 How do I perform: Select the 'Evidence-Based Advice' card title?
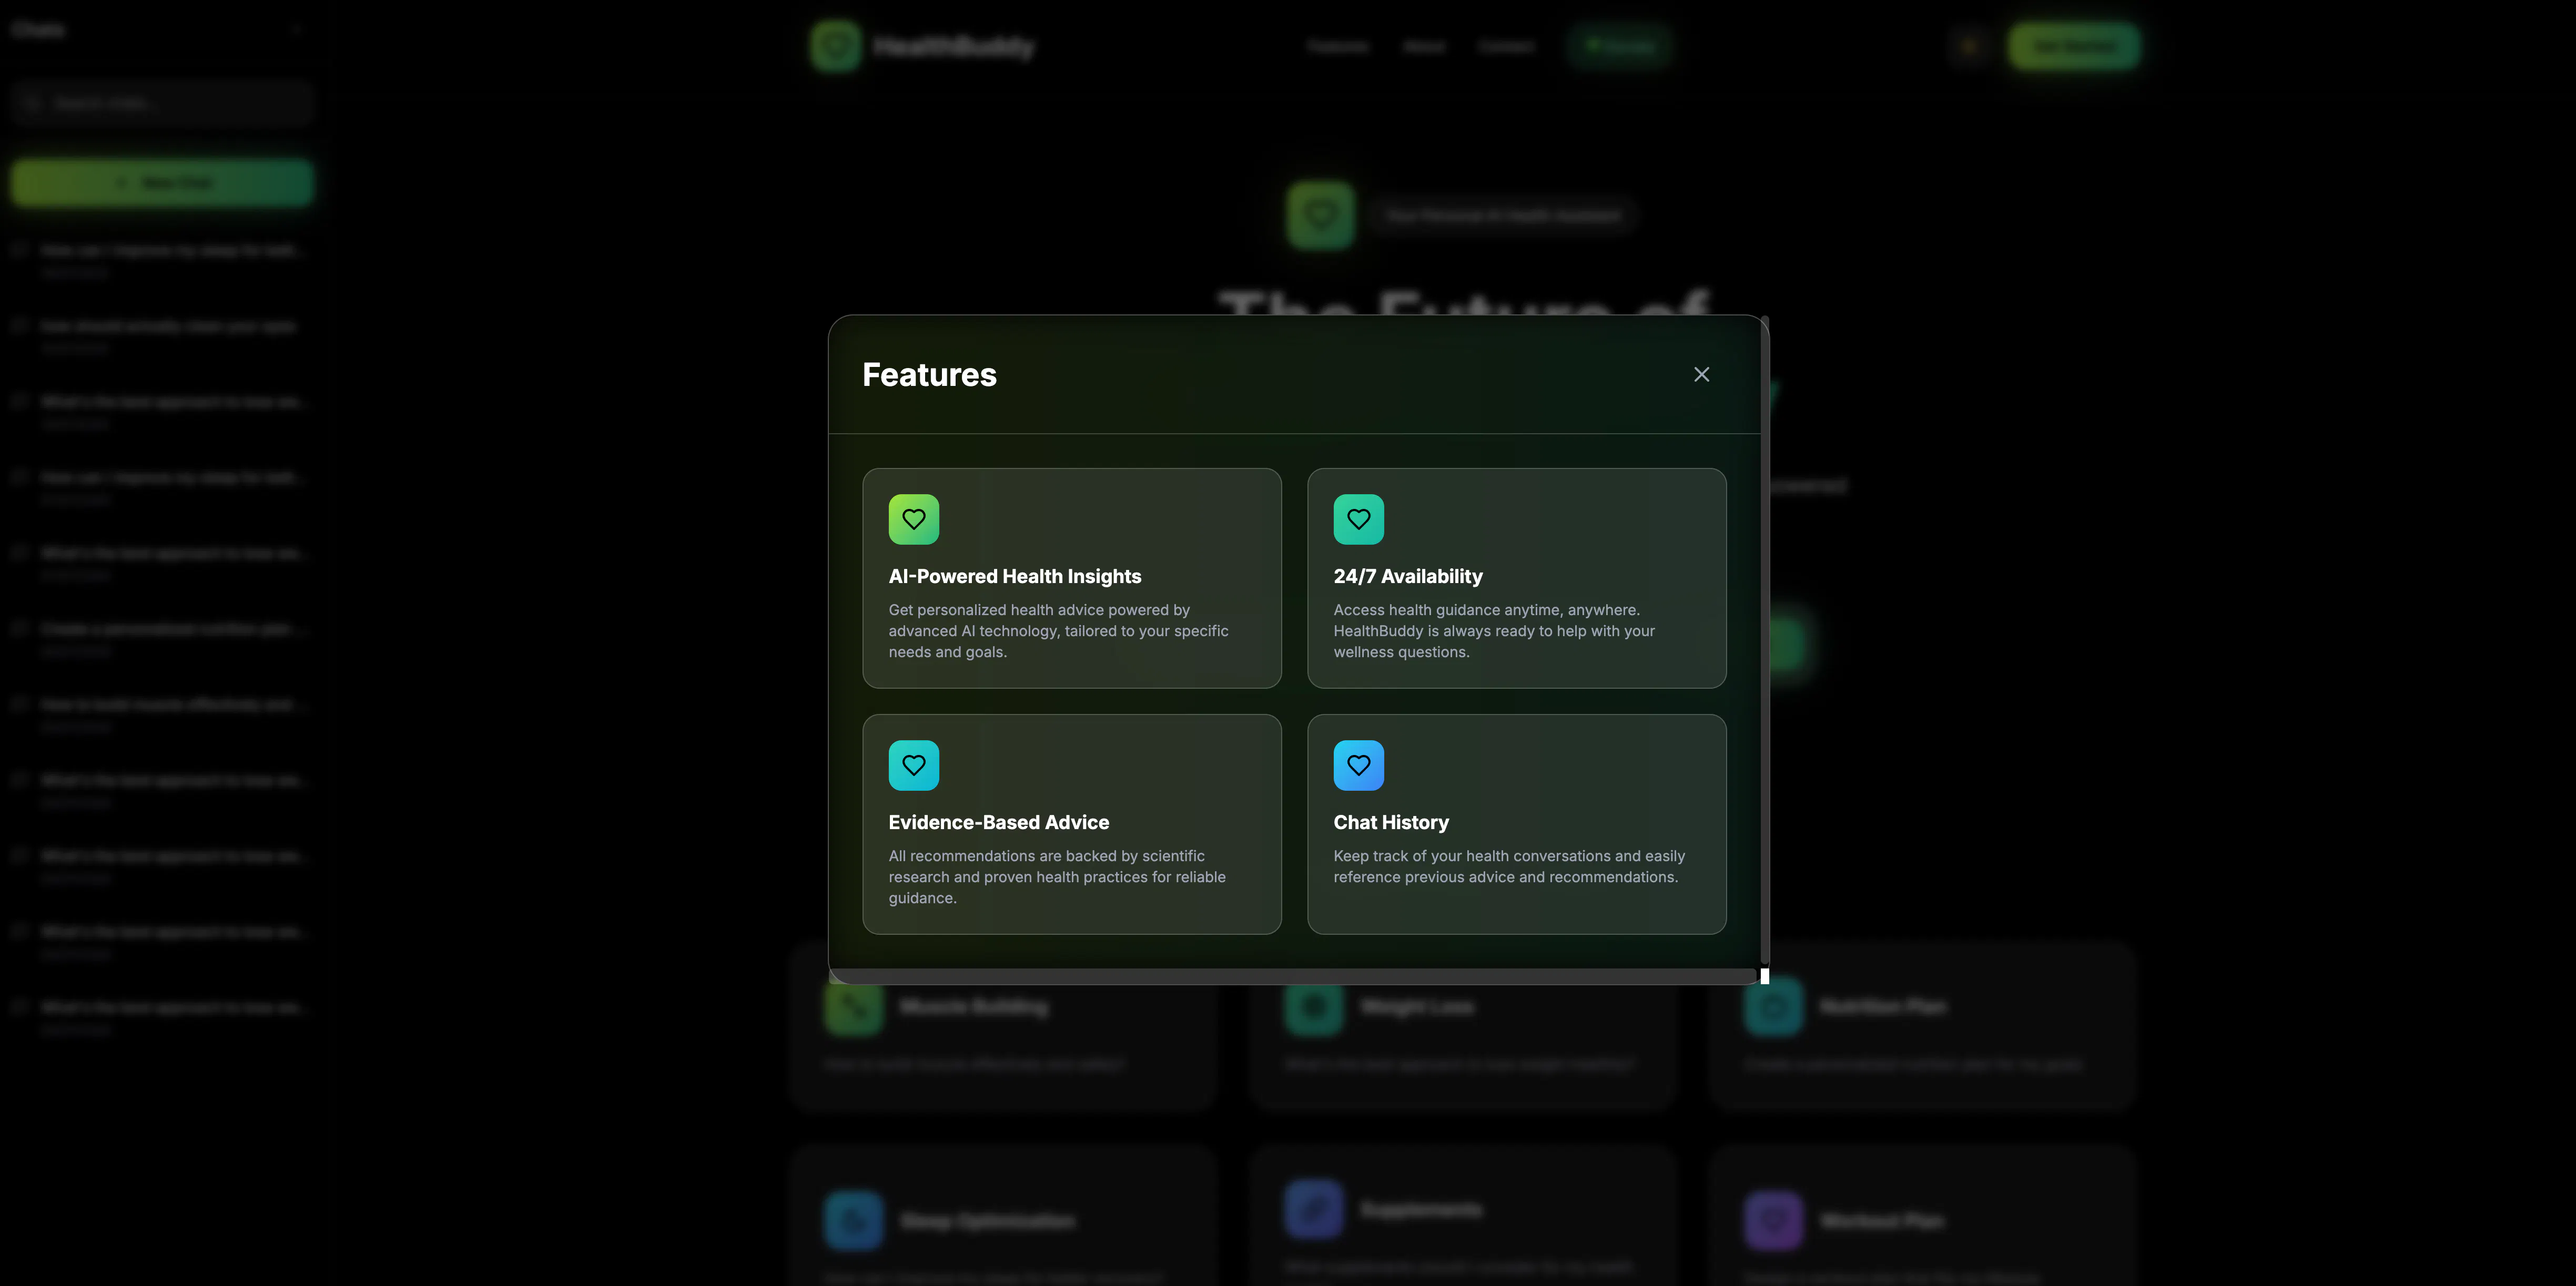[998, 822]
